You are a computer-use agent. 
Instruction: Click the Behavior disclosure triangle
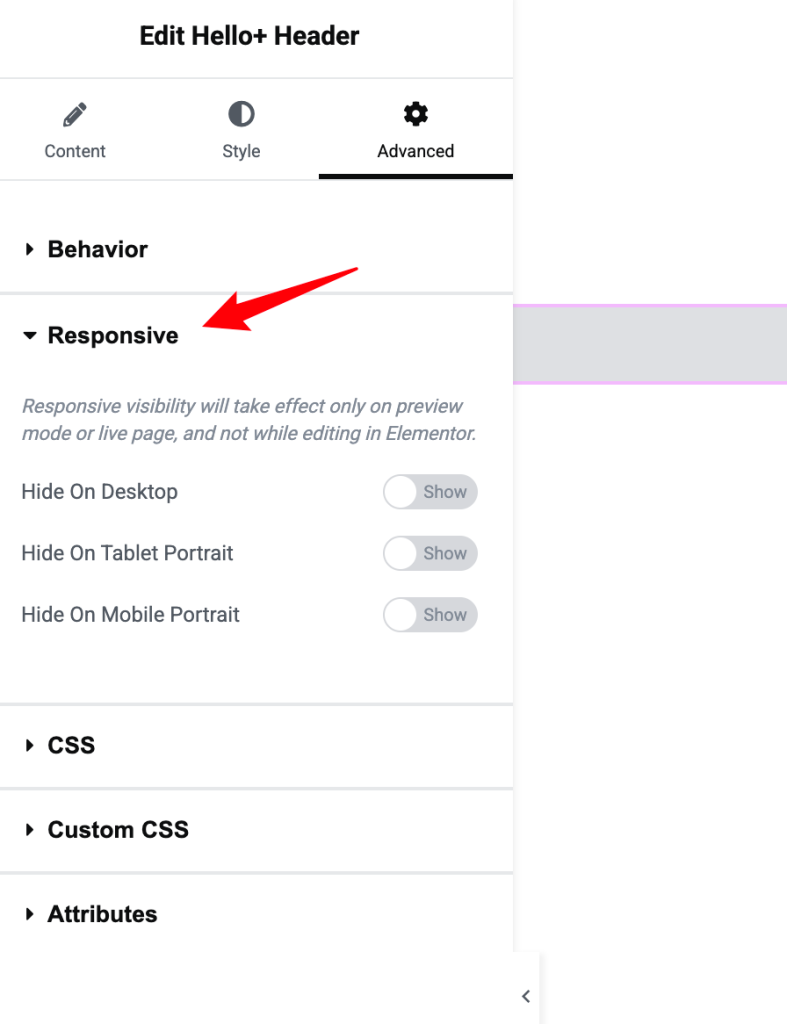pyautogui.click(x=29, y=249)
